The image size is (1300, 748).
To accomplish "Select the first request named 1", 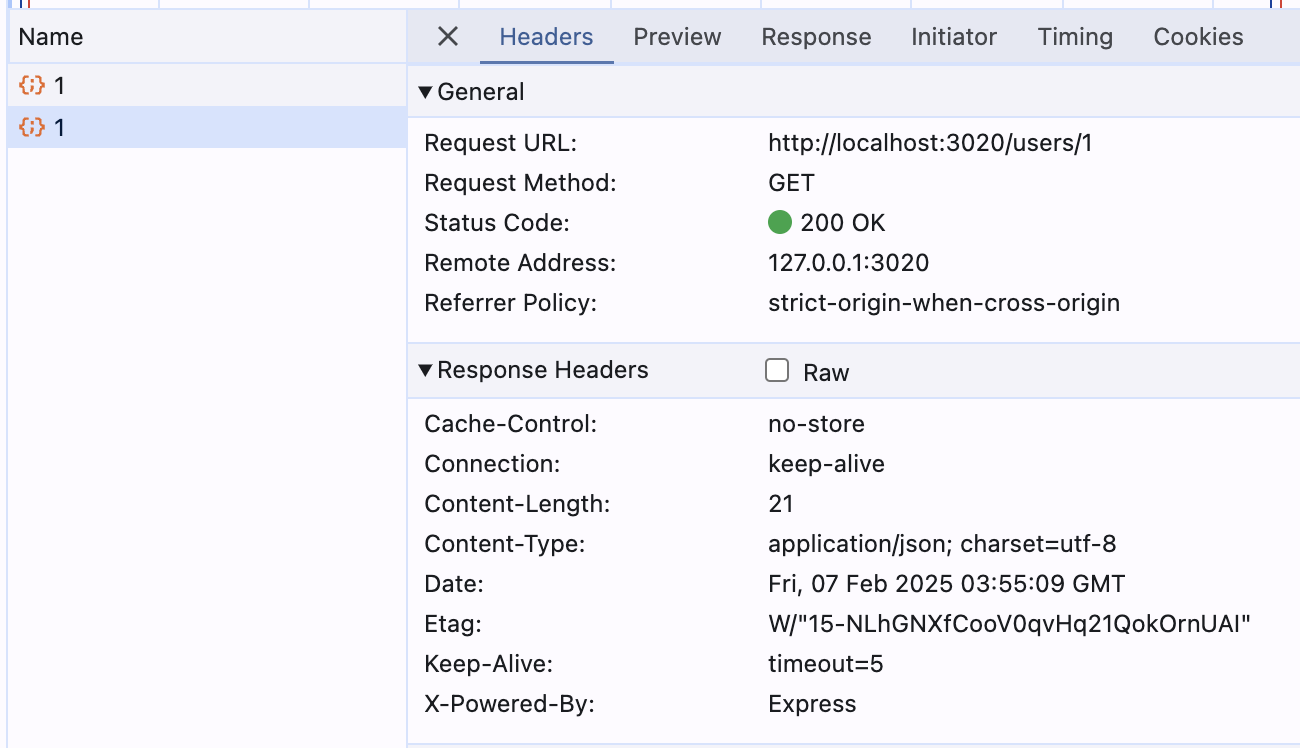I will (207, 86).
